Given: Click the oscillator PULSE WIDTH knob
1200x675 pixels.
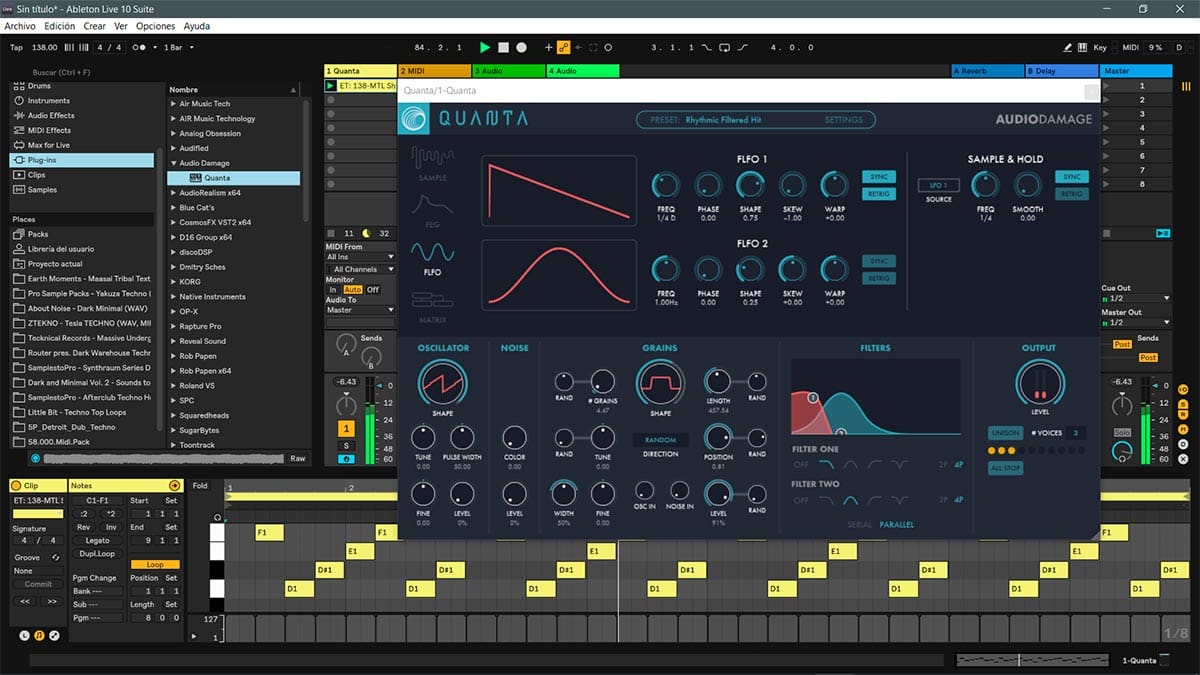Looking at the screenshot, I should 461,437.
